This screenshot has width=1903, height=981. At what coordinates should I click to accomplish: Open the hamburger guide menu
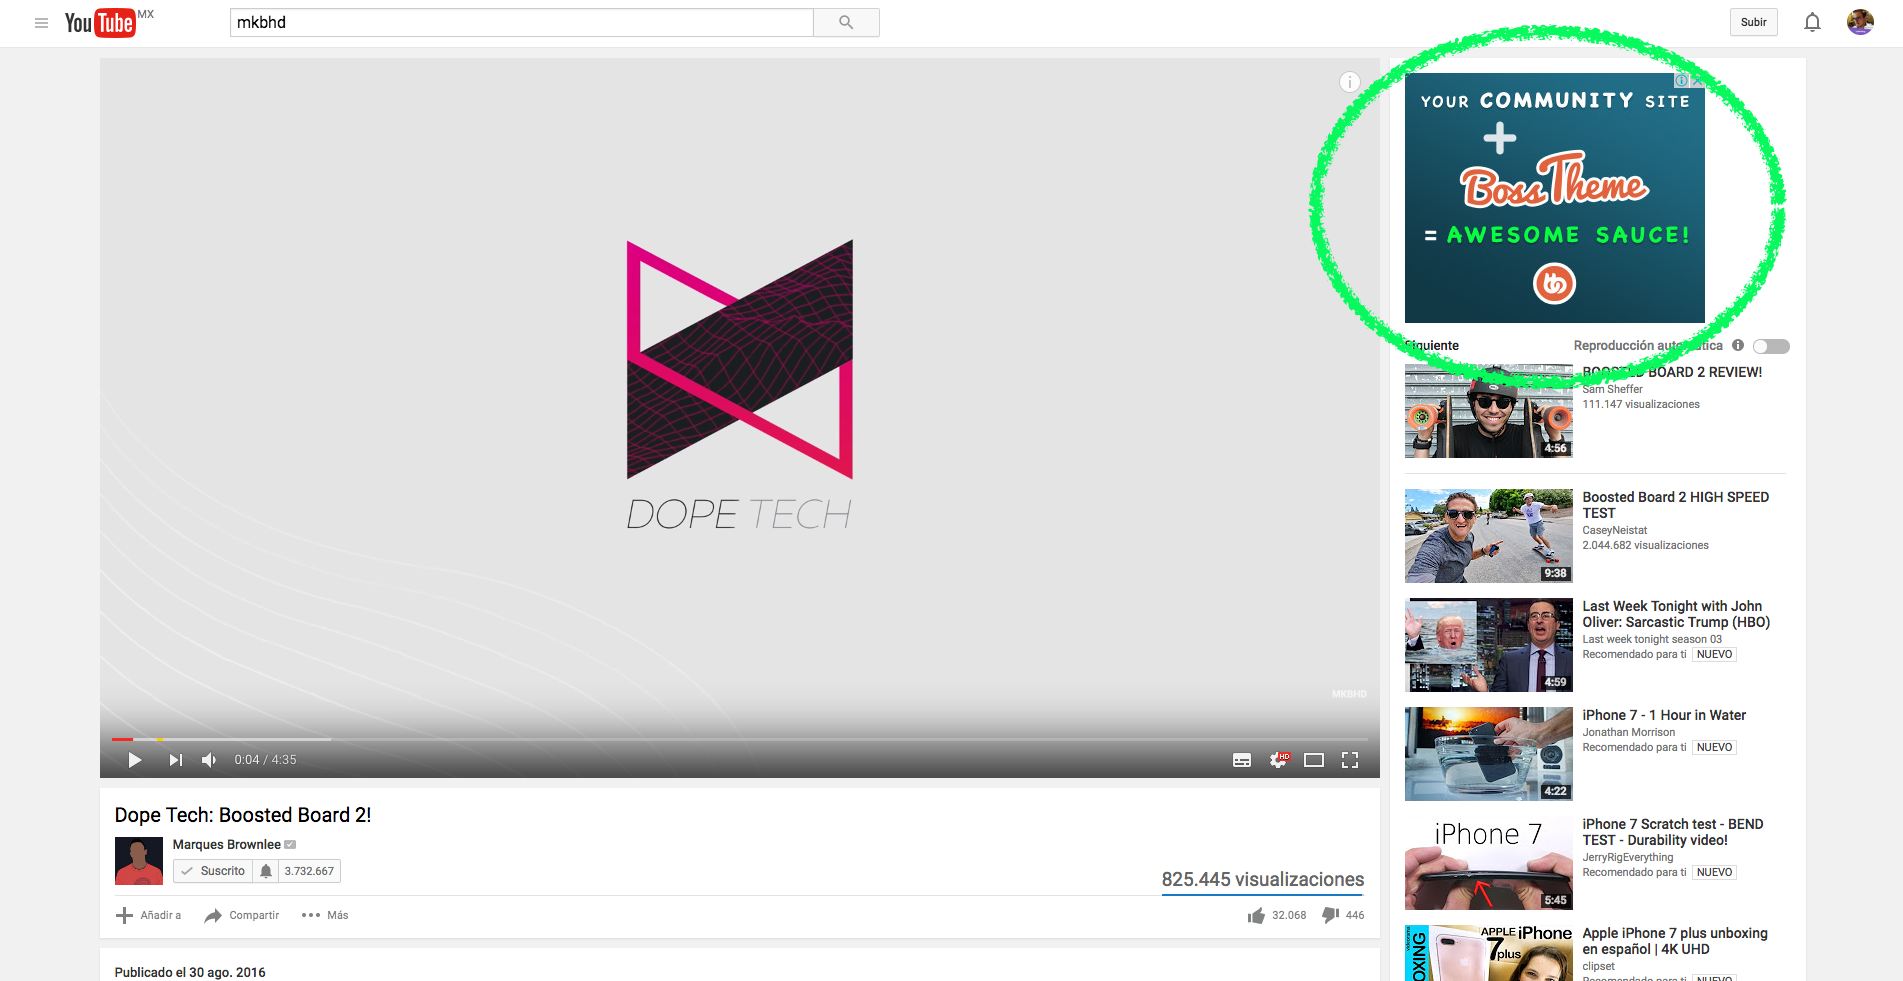41,23
